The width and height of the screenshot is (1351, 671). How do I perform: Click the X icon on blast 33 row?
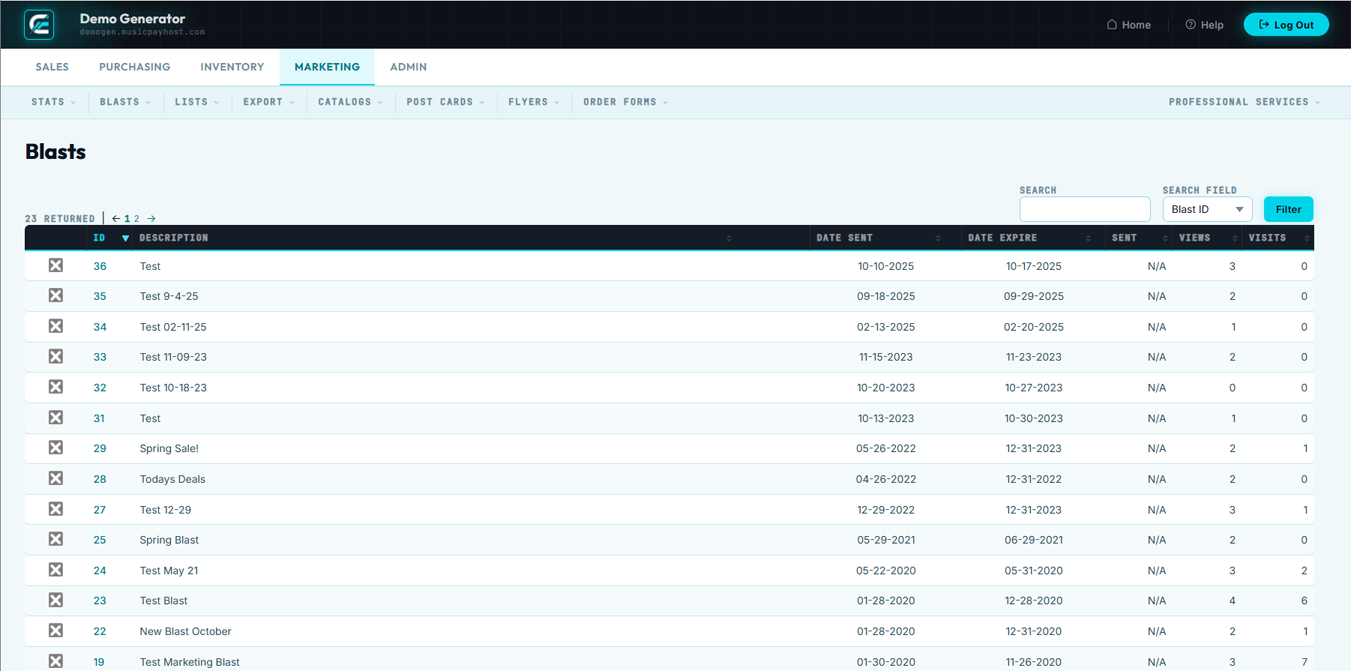click(x=56, y=356)
